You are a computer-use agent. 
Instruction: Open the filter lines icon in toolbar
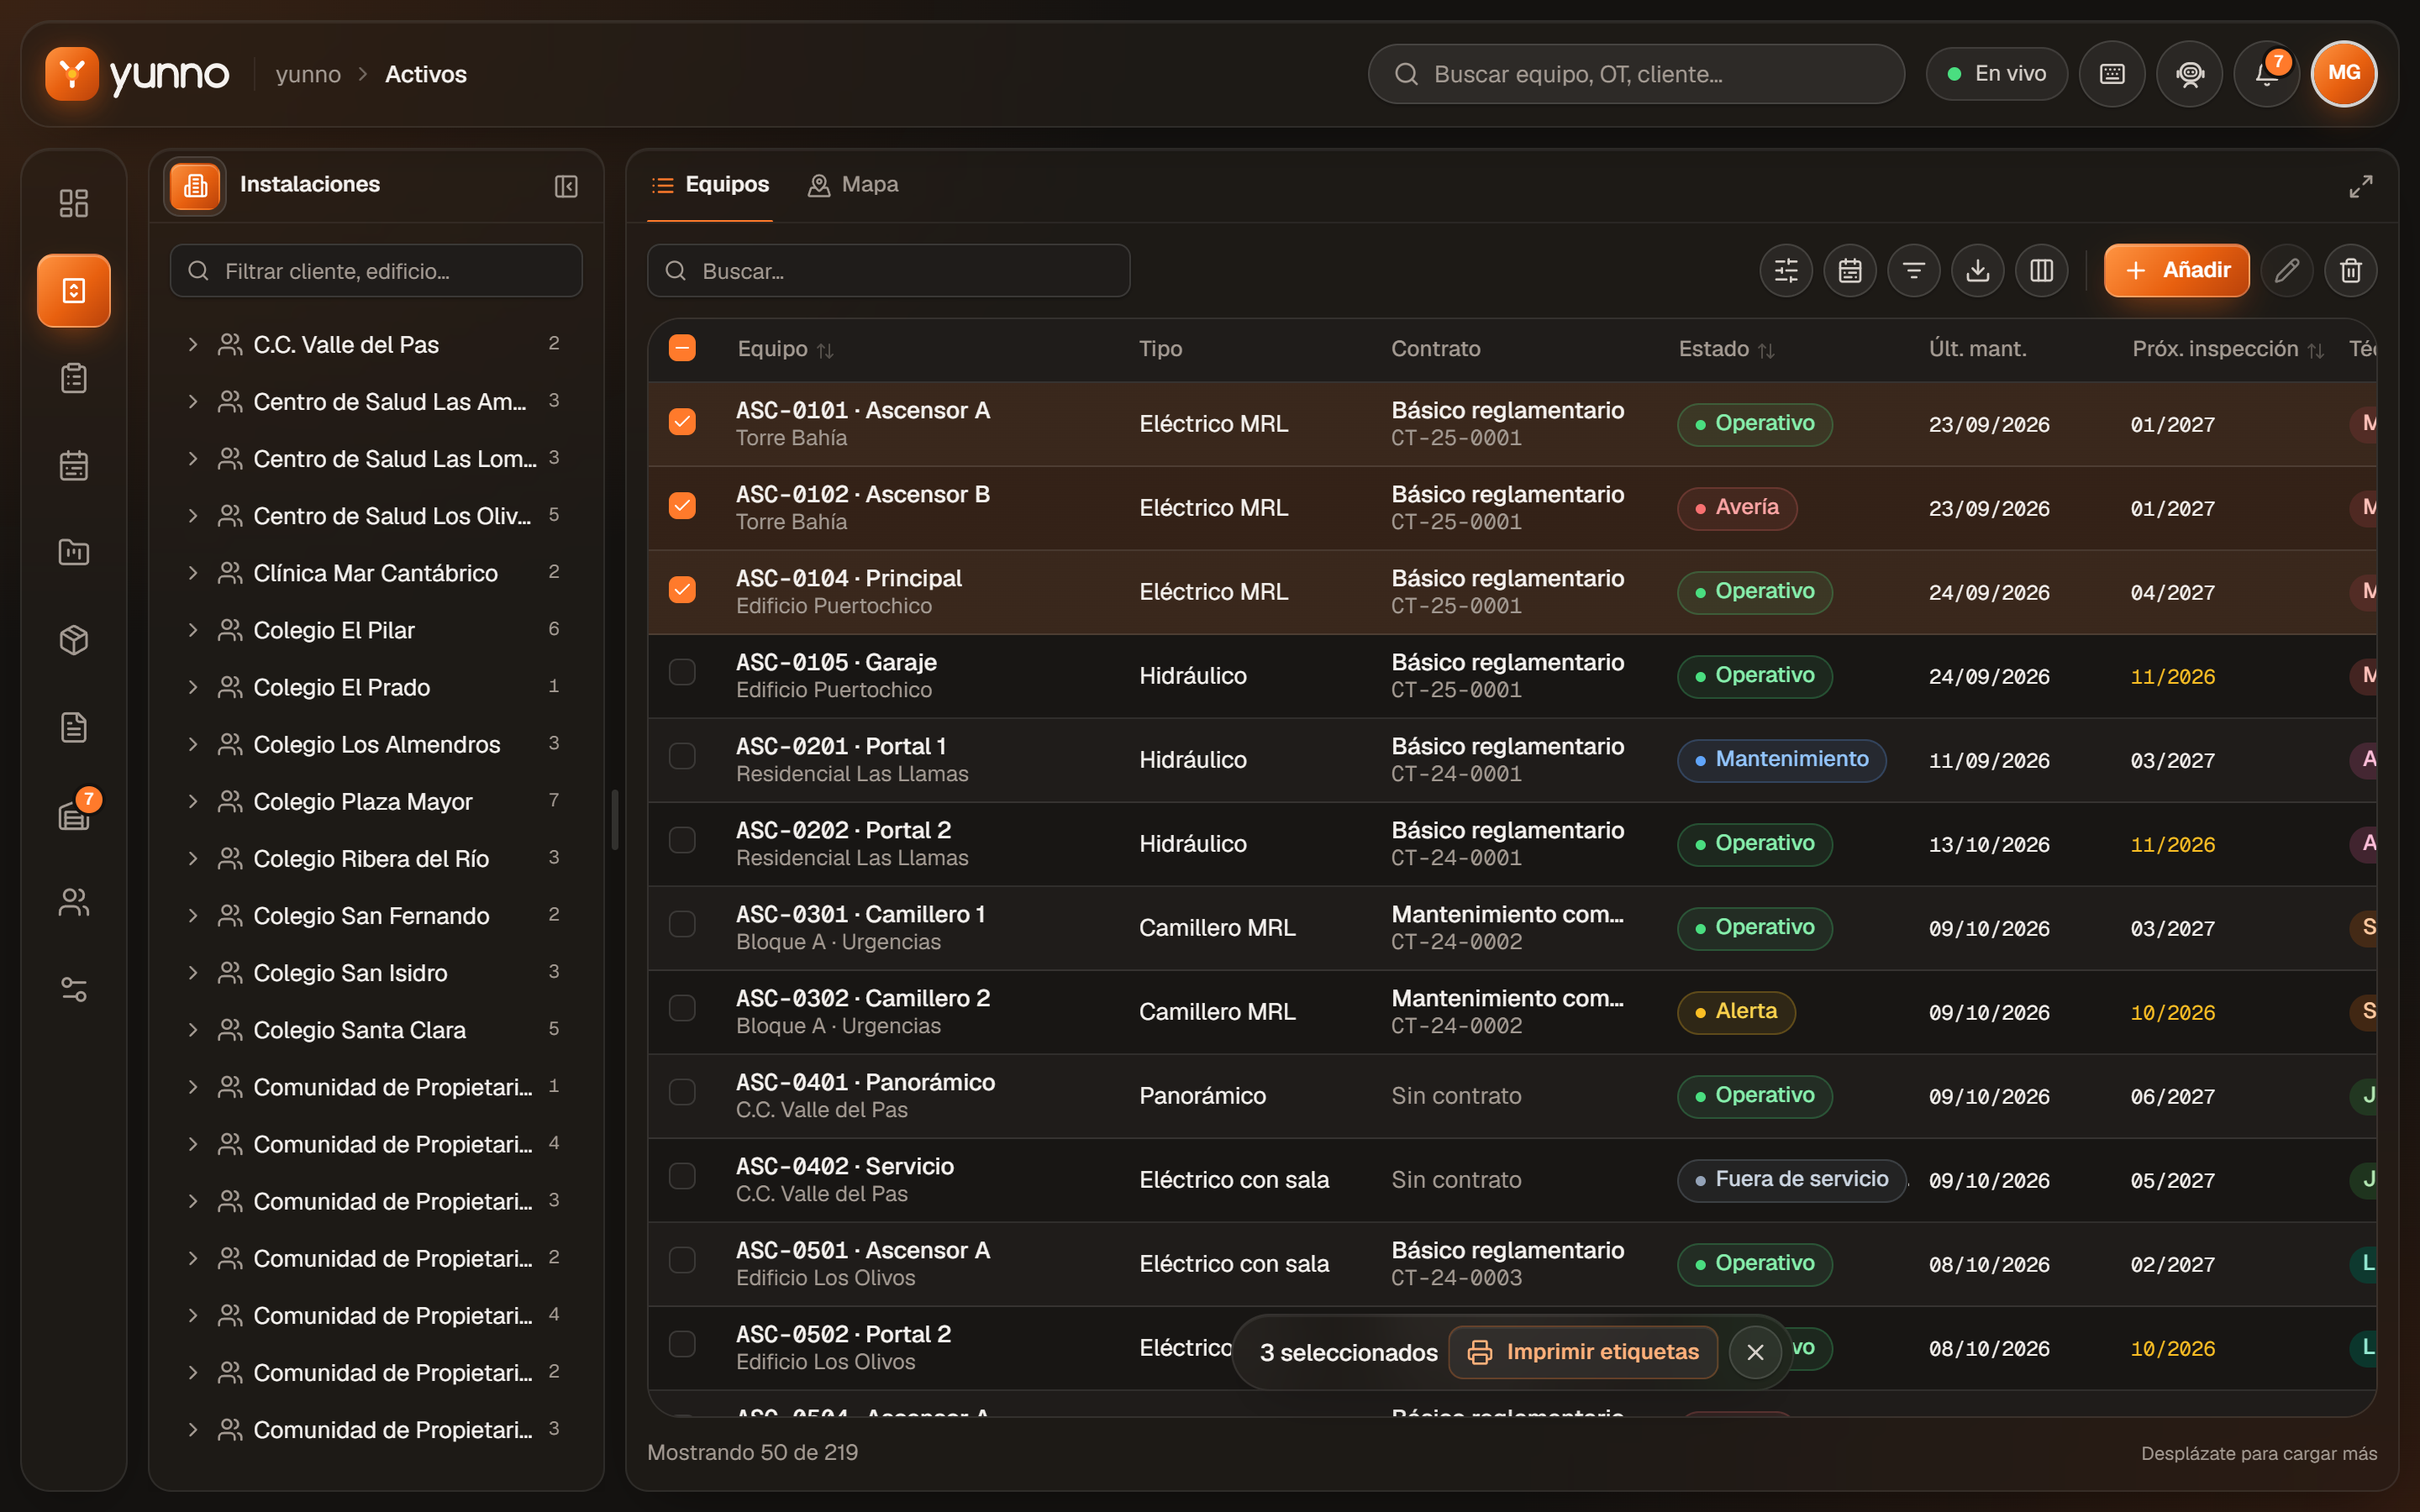(1914, 270)
